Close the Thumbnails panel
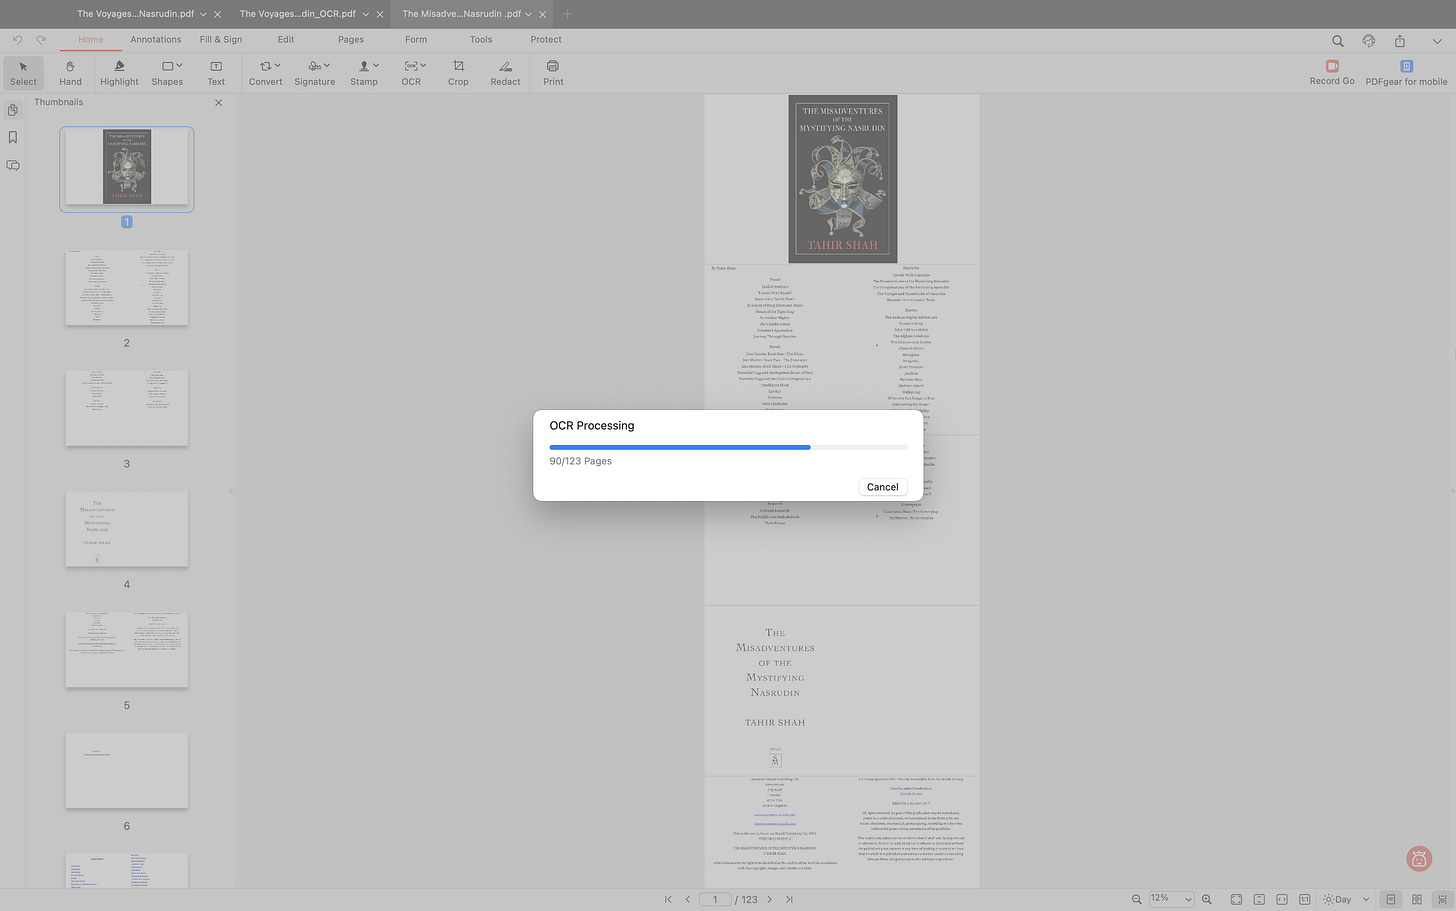Screen dimensions: 1456x911 pos(219,103)
